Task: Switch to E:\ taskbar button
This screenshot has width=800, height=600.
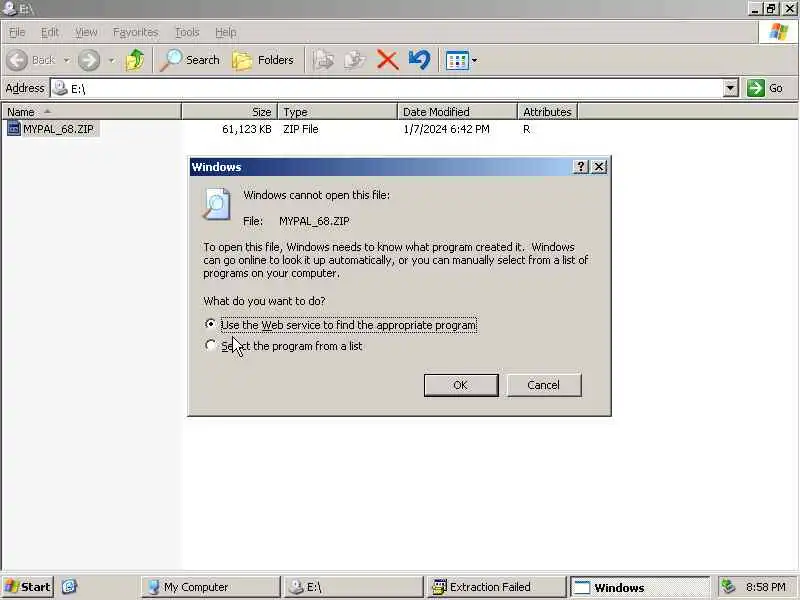Action: 353,587
